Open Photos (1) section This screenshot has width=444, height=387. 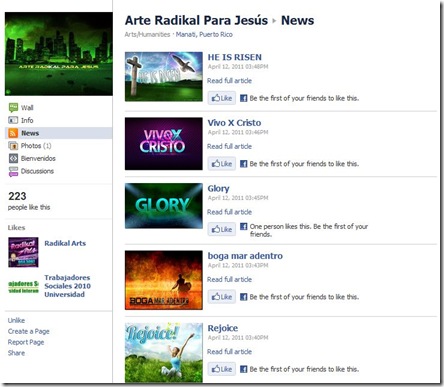36,146
